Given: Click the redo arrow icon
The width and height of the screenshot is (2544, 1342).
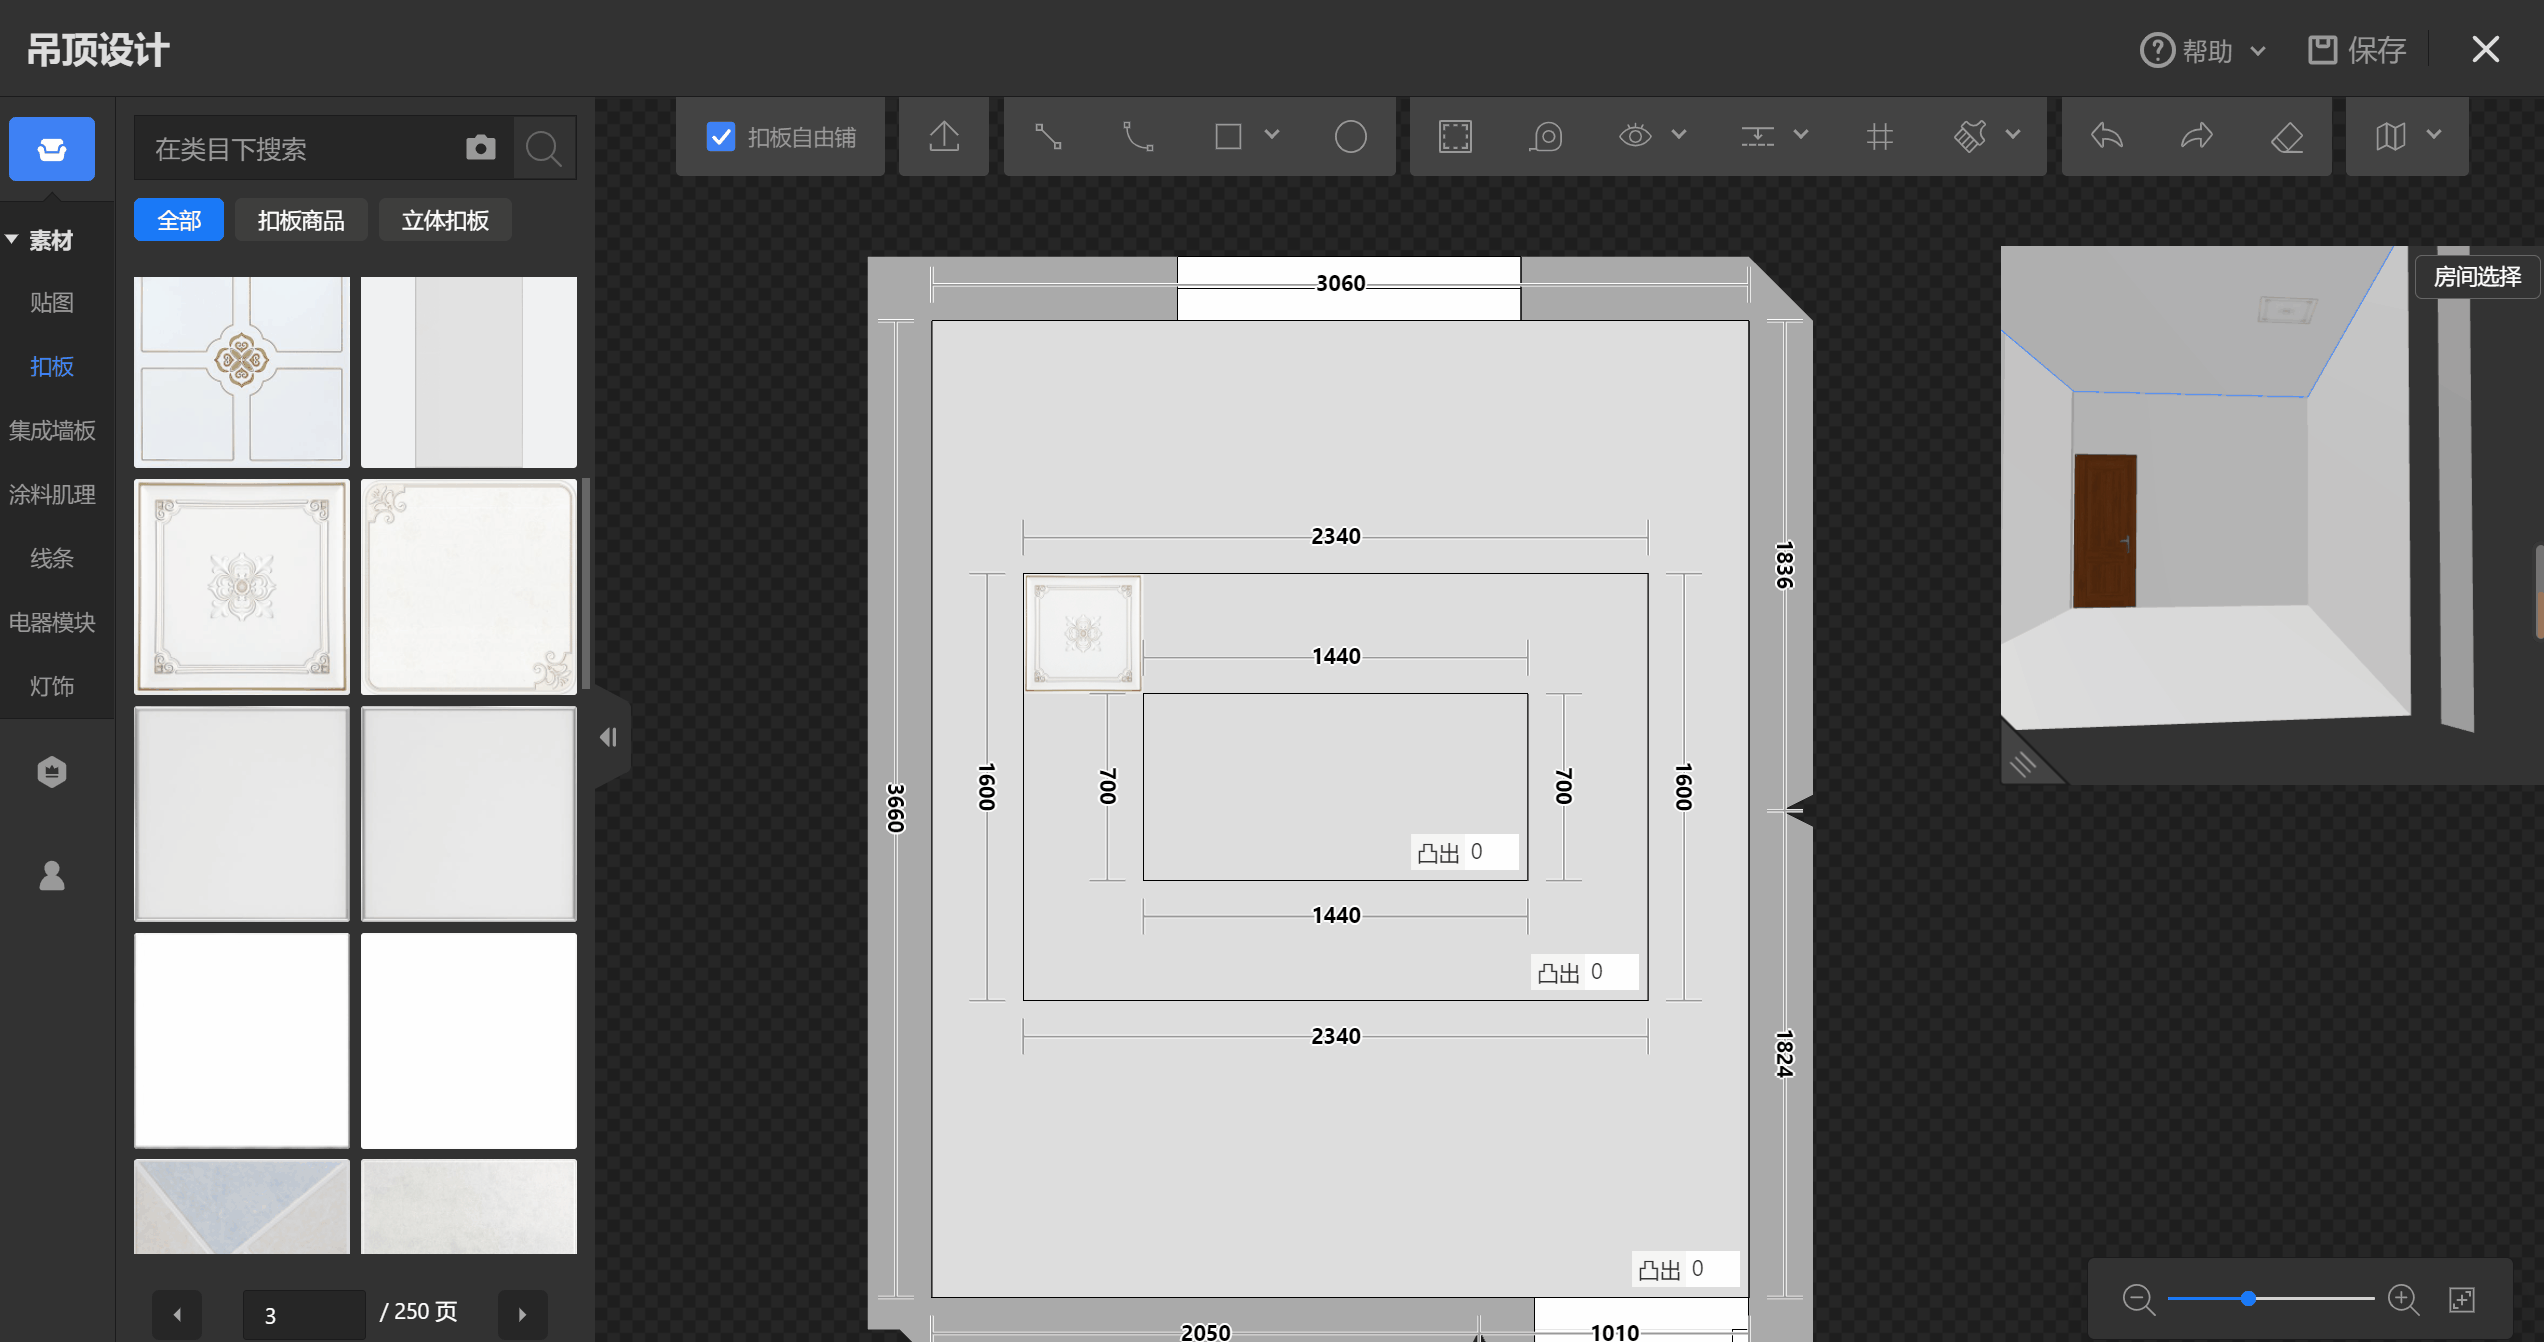Looking at the screenshot, I should click(x=2197, y=136).
